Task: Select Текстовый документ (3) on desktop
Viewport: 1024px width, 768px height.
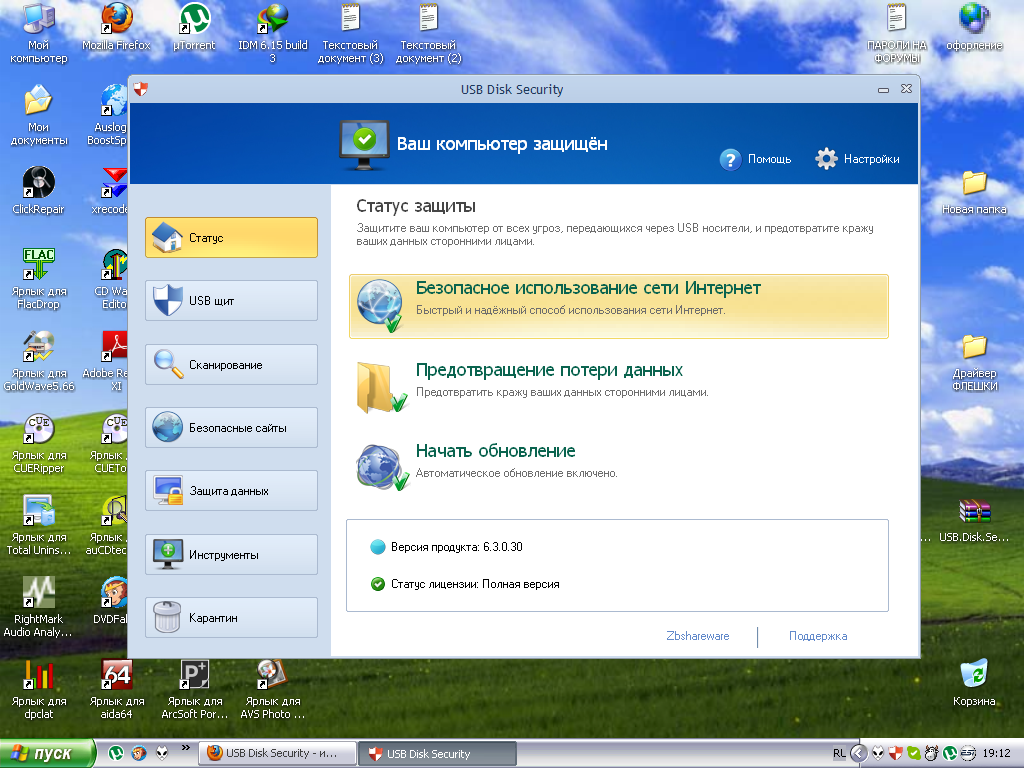Action: point(351,33)
